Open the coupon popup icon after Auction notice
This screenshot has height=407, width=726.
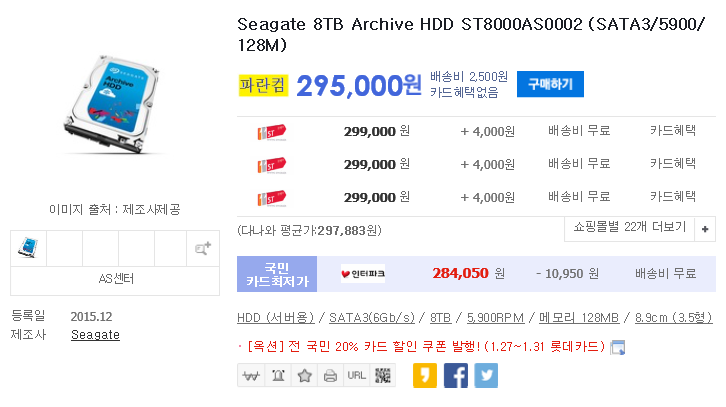(x=618, y=347)
